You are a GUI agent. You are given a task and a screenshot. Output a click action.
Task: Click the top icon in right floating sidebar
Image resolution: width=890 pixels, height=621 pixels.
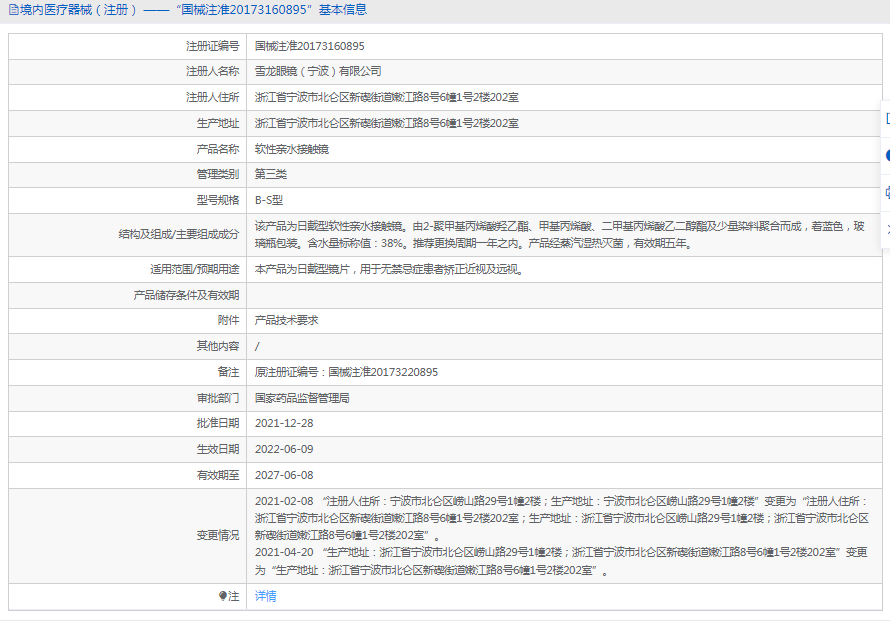886,118
